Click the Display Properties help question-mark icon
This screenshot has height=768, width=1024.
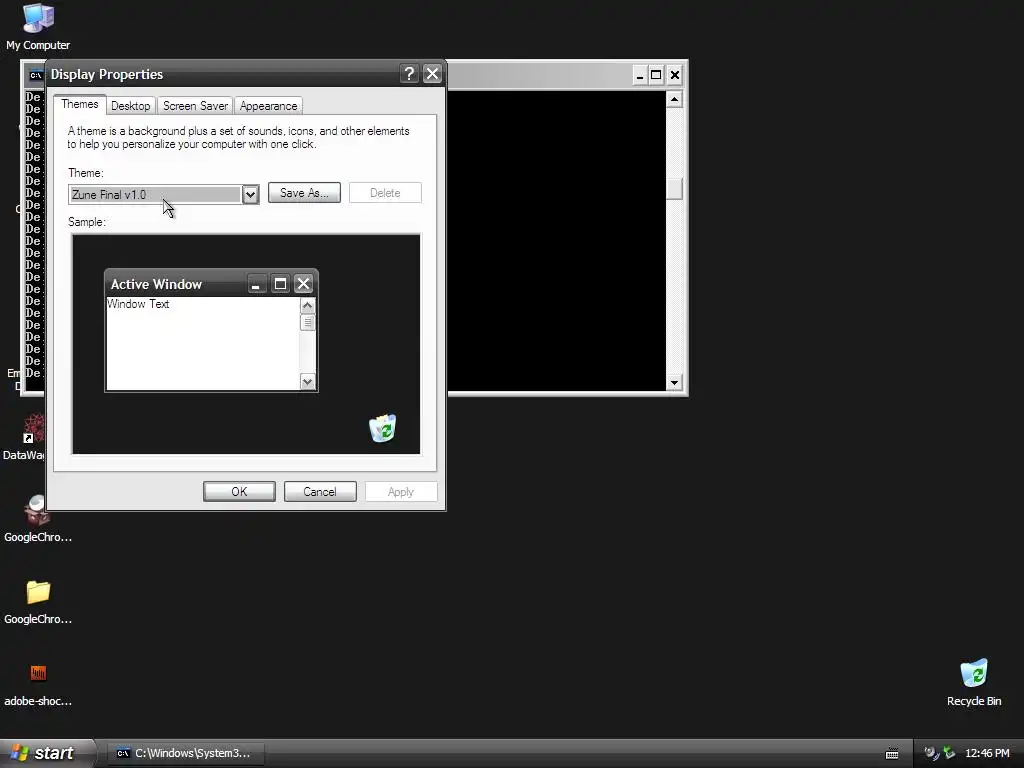point(409,74)
